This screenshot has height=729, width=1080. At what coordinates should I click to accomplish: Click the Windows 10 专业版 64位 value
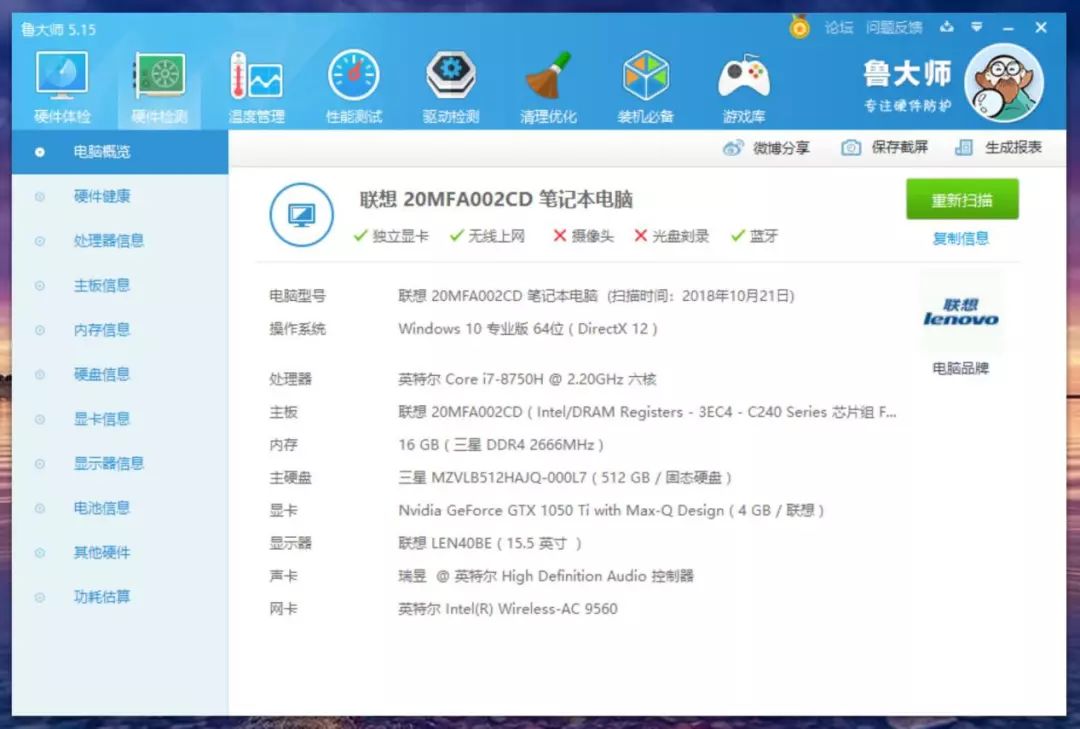(x=528, y=329)
